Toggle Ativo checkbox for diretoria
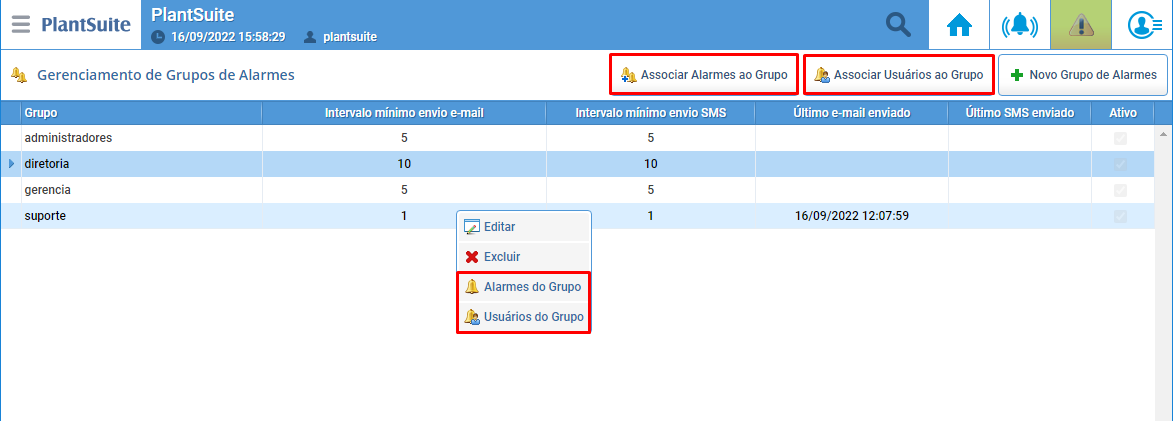1173x421 pixels. 1120,164
